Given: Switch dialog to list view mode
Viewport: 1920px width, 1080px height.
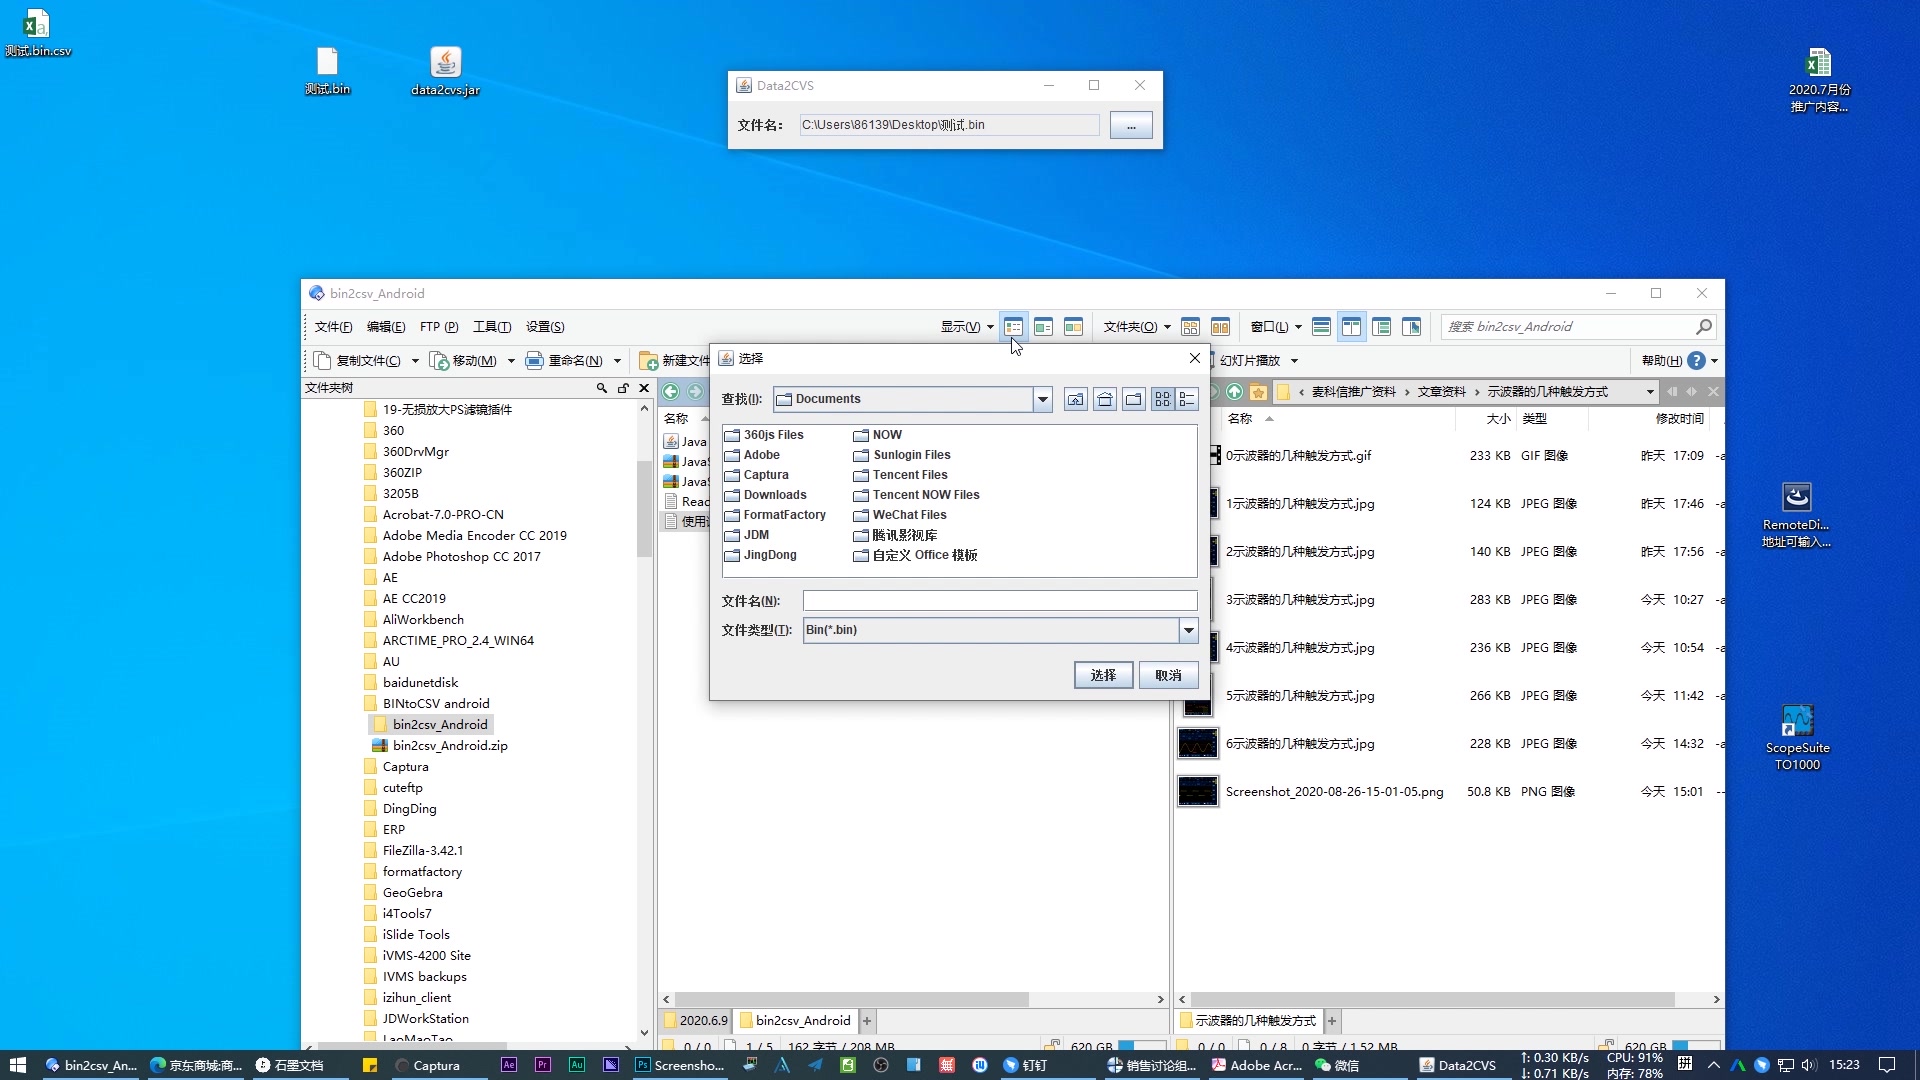Looking at the screenshot, I should point(1162,400).
